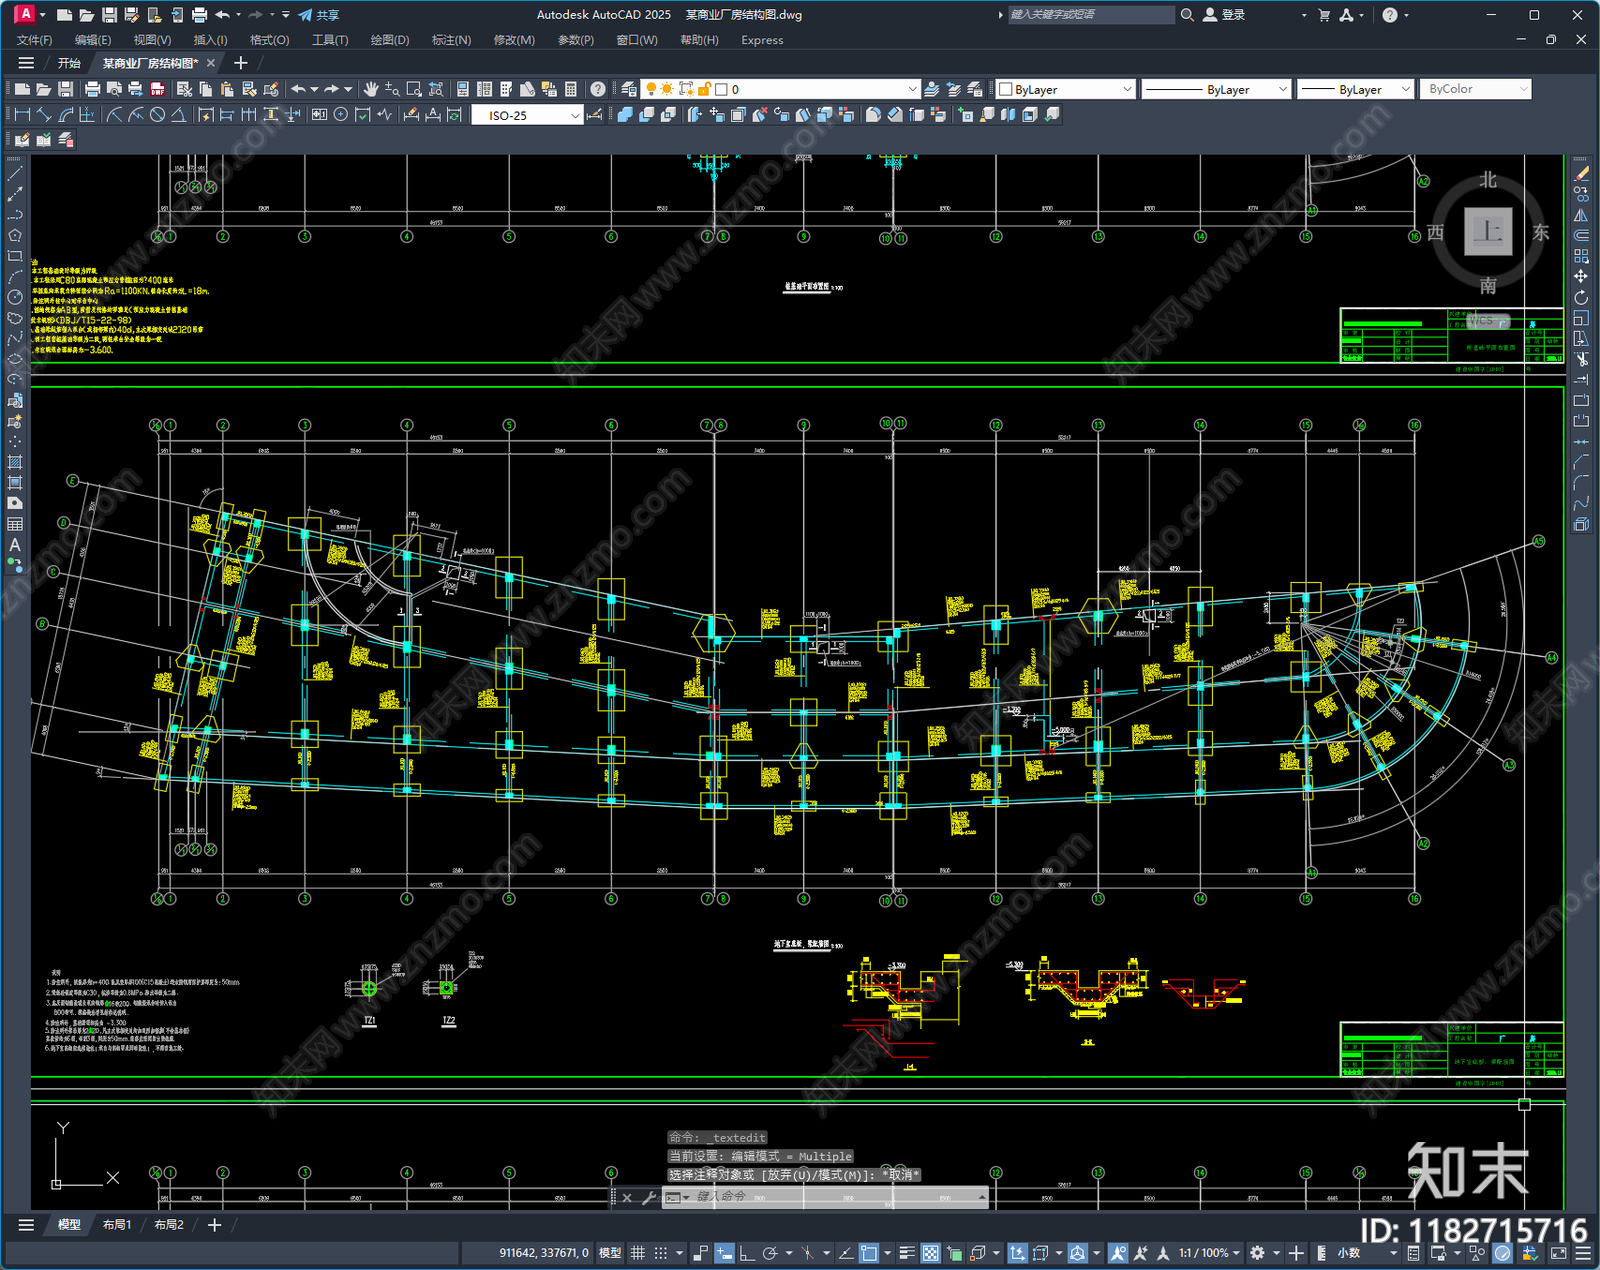The height and width of the screenshot is (1270, 1600).
Task: Switch to the 开始 start tab
Action: coord(69,63)
